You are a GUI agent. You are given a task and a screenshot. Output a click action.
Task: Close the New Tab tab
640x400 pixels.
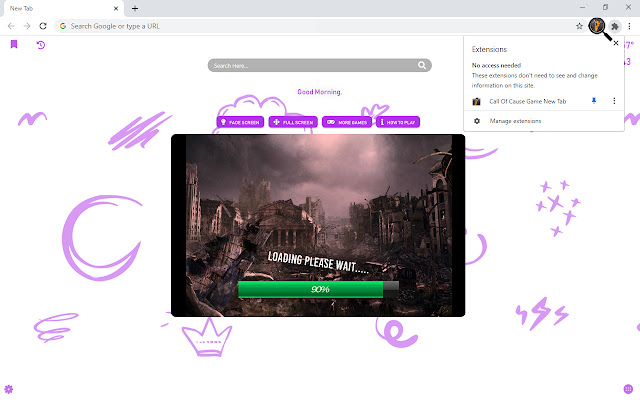116,9
